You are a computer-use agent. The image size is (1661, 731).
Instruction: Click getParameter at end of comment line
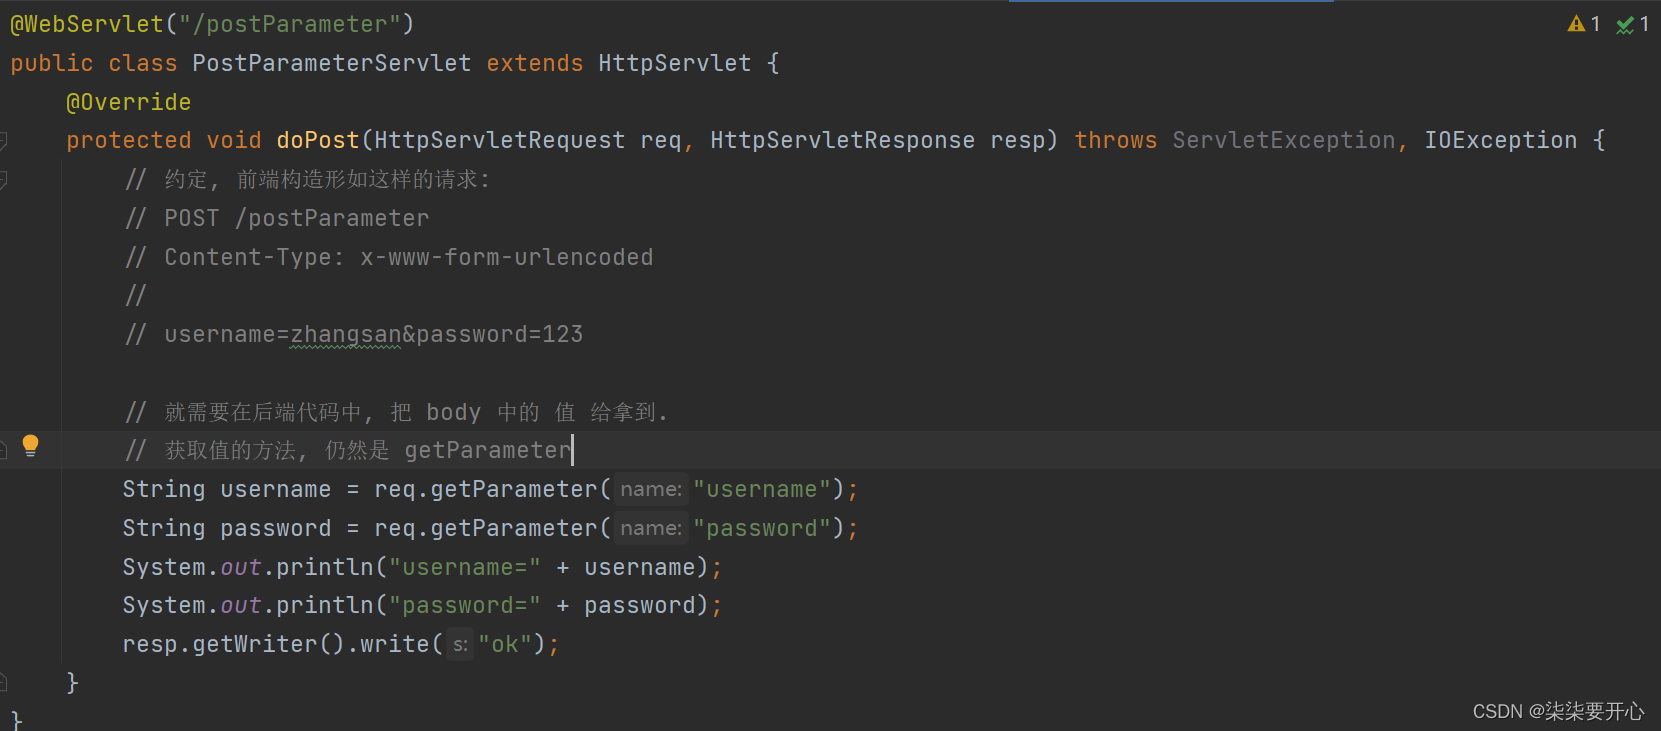pyautogui.click(x=487, y=450)
